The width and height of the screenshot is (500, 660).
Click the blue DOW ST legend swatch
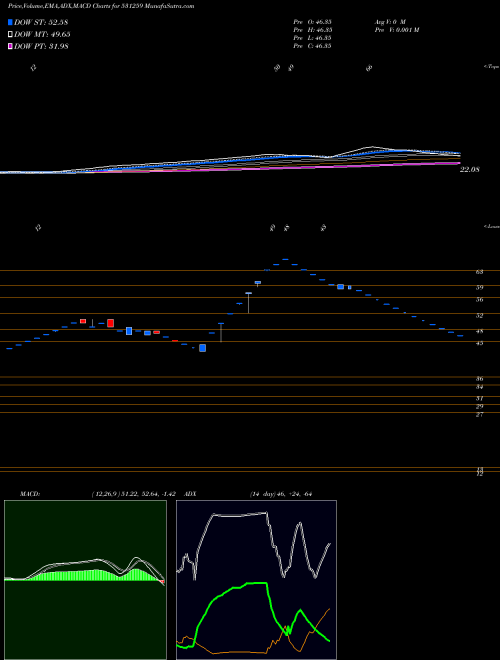10,22
